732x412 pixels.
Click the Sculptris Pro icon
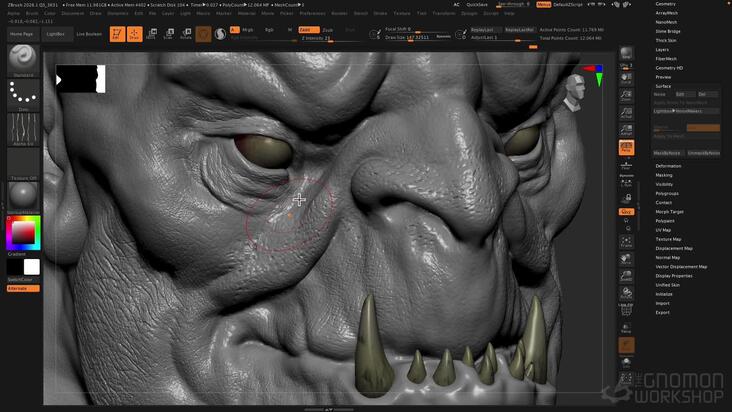pyautogui.click(x=220, y=34)
